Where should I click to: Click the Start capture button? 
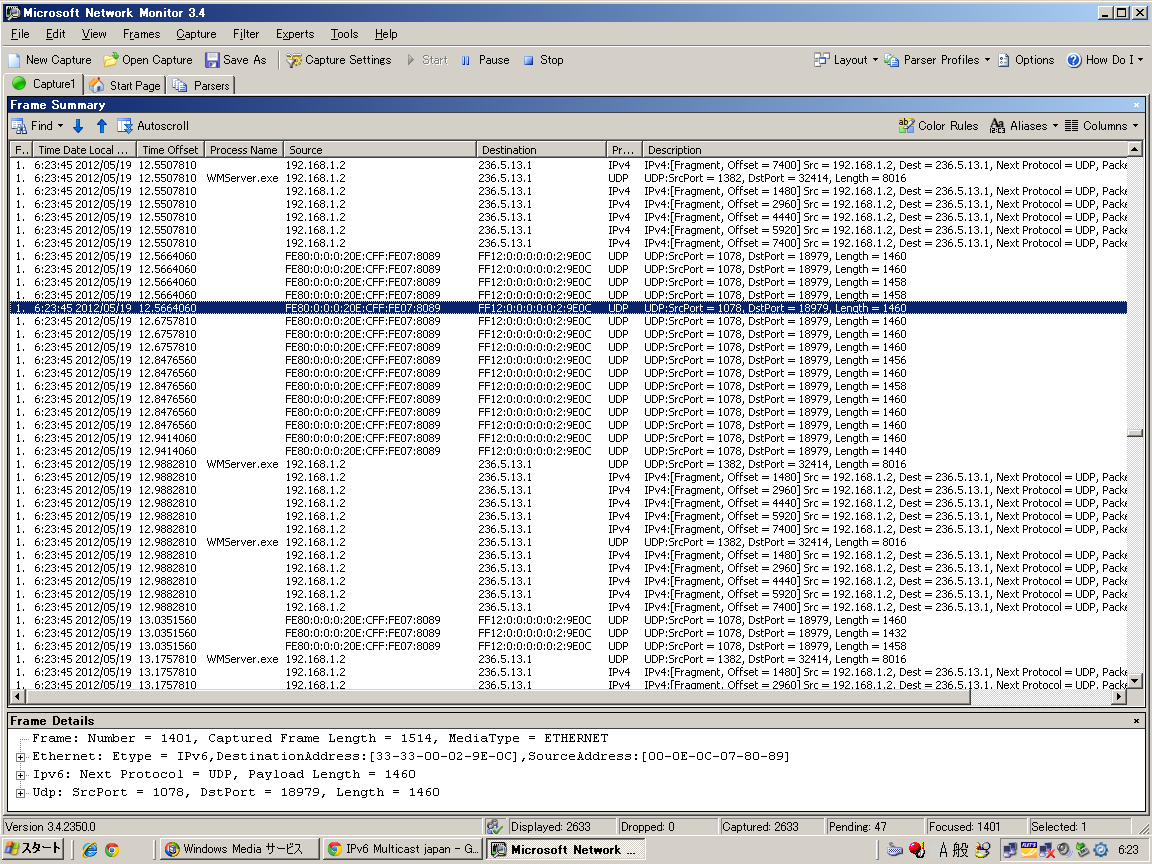coord(427,60)
